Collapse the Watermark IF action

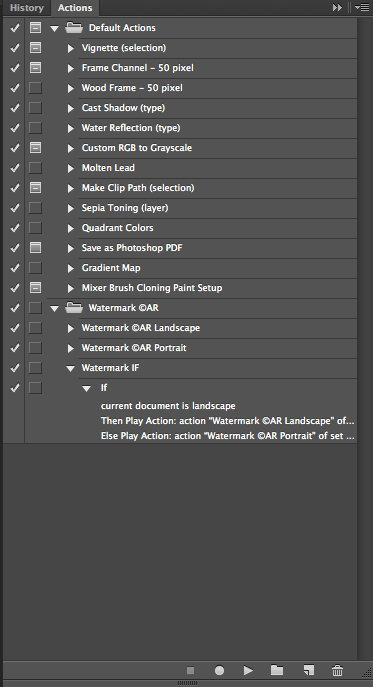(x=70, y=369)
